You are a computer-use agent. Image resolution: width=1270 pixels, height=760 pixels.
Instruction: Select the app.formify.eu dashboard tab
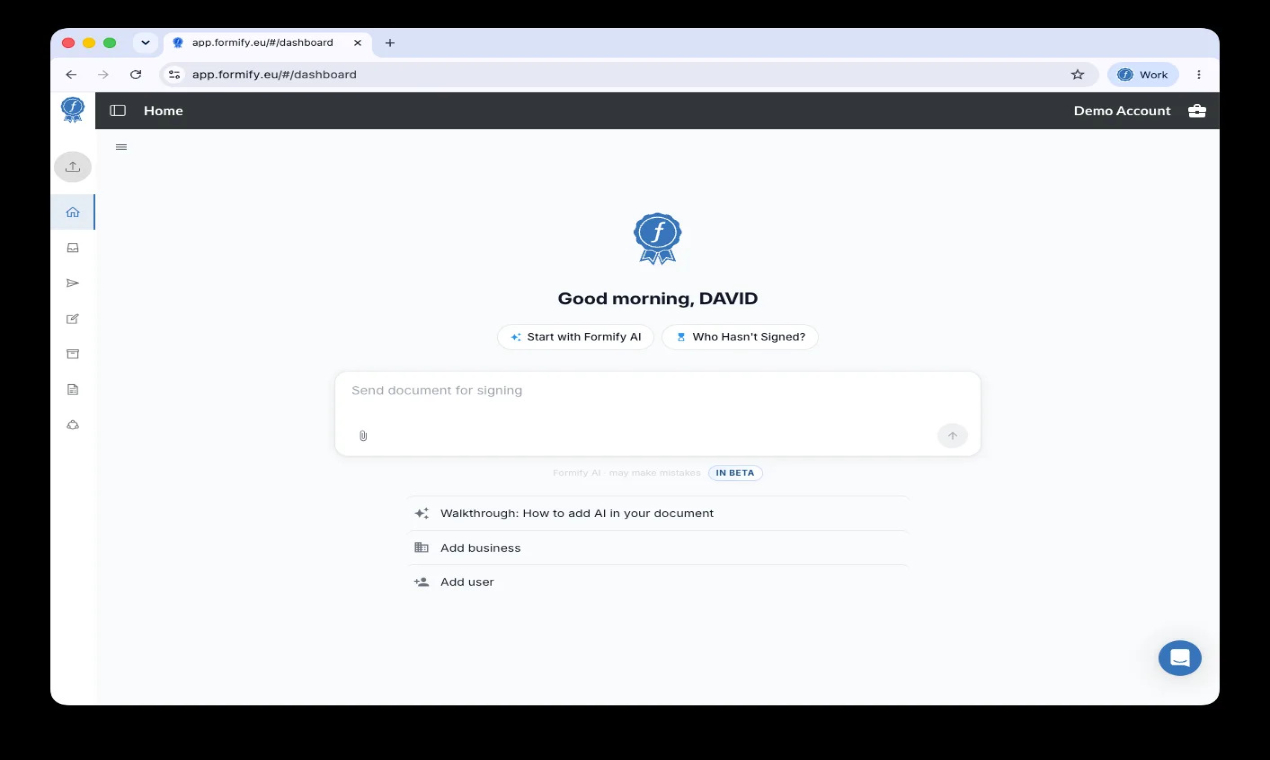point(267,43)
